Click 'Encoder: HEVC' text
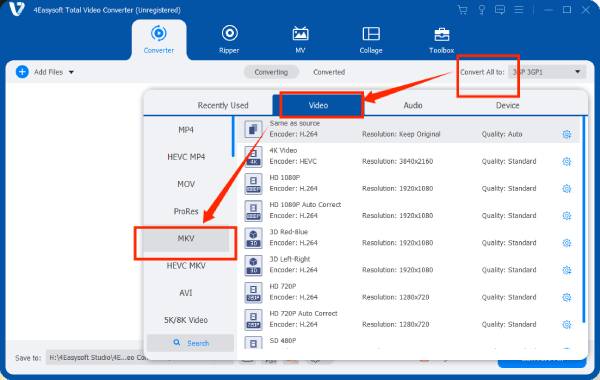 293,161
